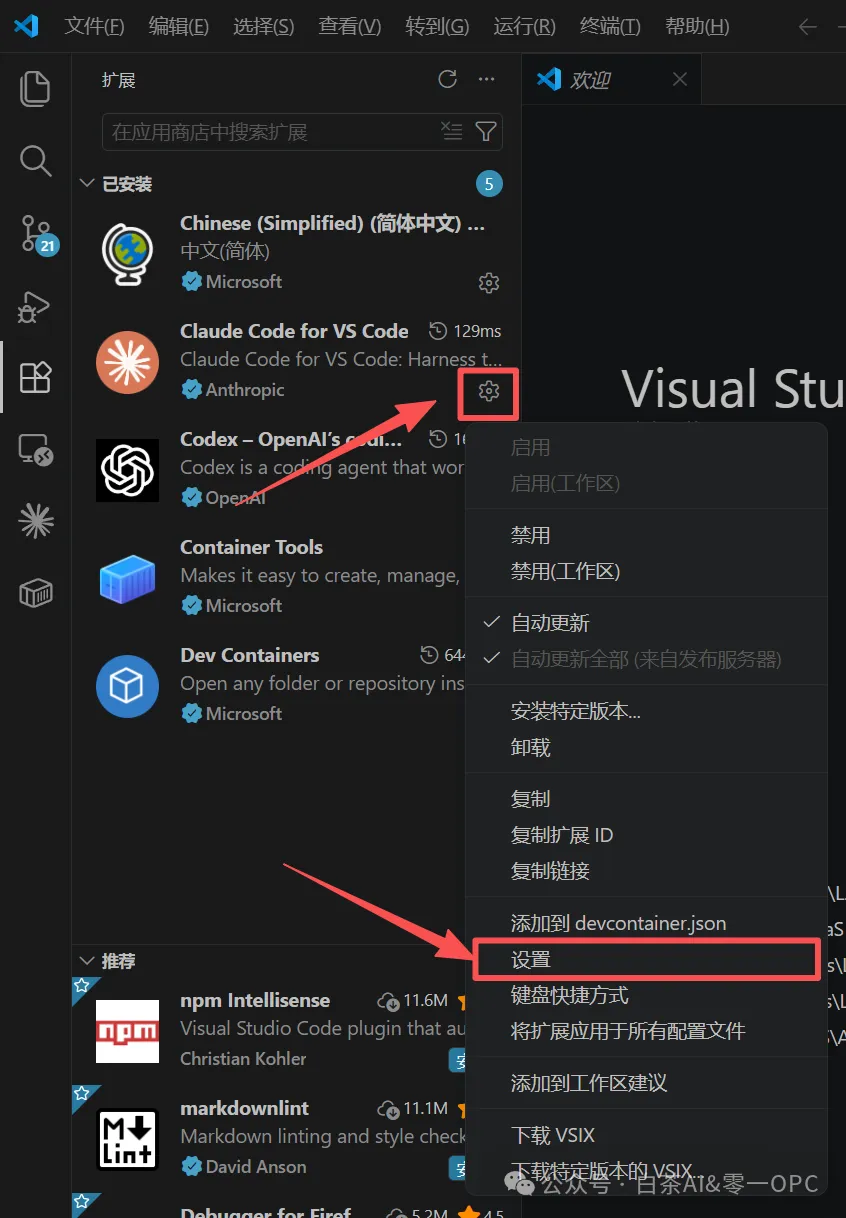
Task: Choose 禁用 in the context menu
Action: coord(531,535)
